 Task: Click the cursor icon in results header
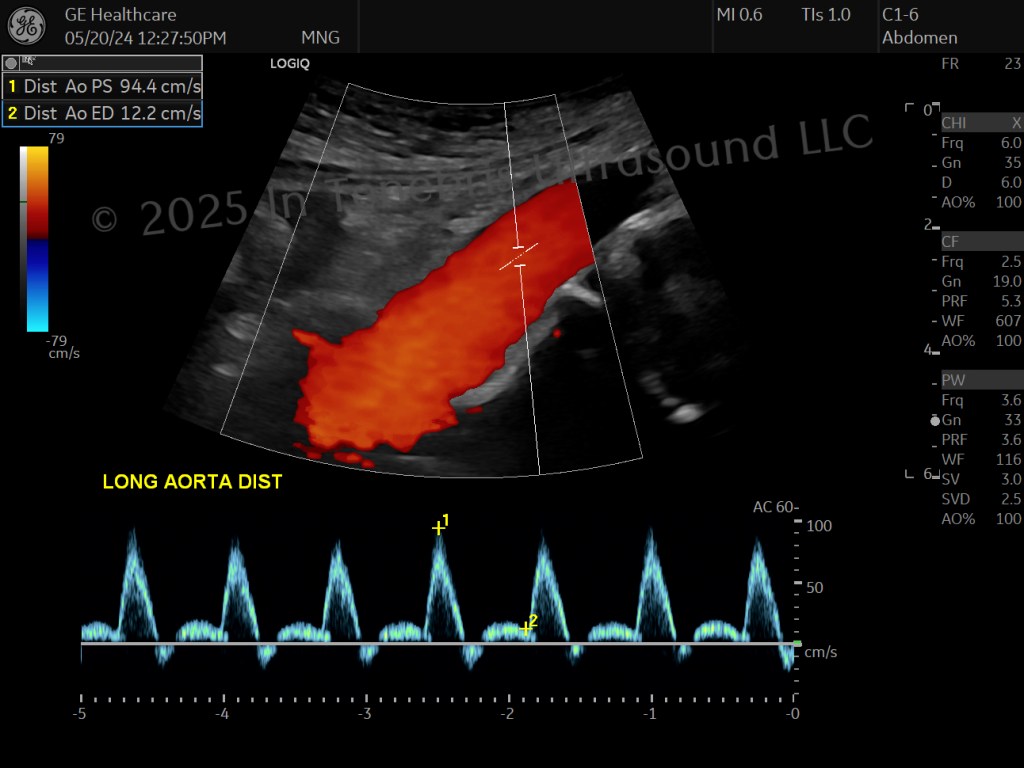(x=29, y=62)
